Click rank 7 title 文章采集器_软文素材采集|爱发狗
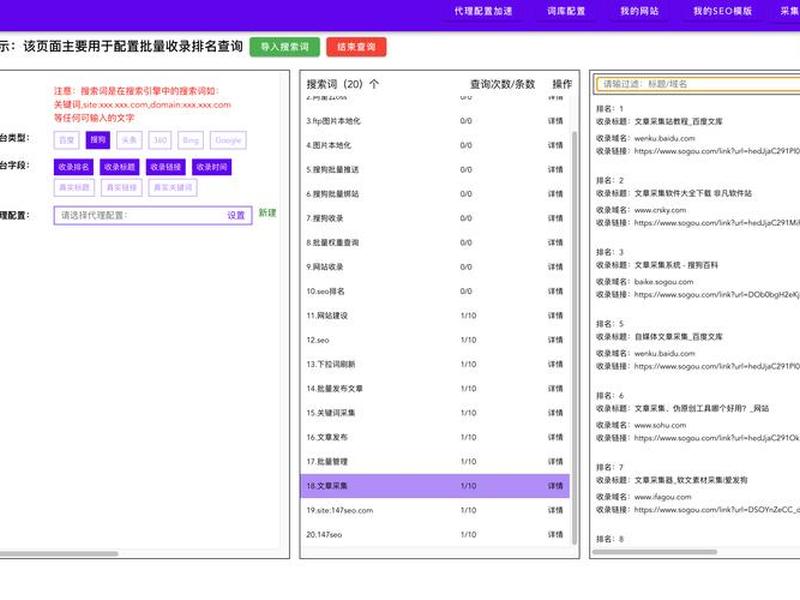The width and height of the screenshot is (800, 600). pos(690,480)
